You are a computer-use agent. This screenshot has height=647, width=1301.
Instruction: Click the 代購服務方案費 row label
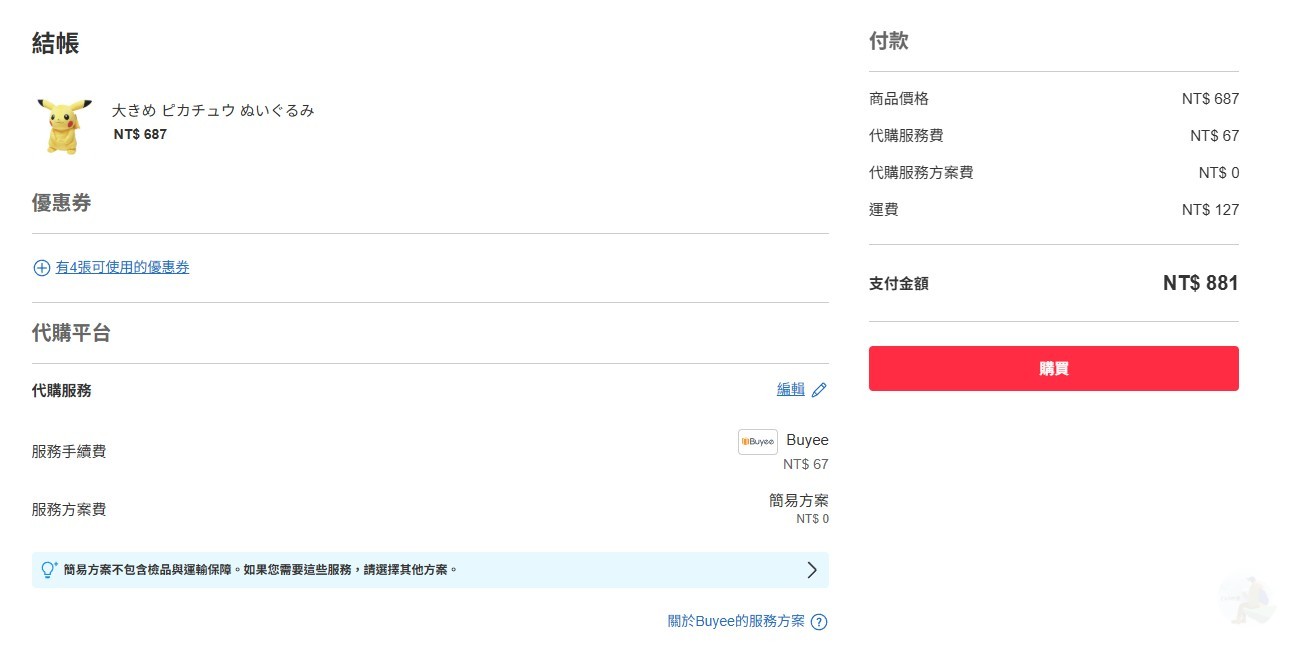(x=921, y=172)
